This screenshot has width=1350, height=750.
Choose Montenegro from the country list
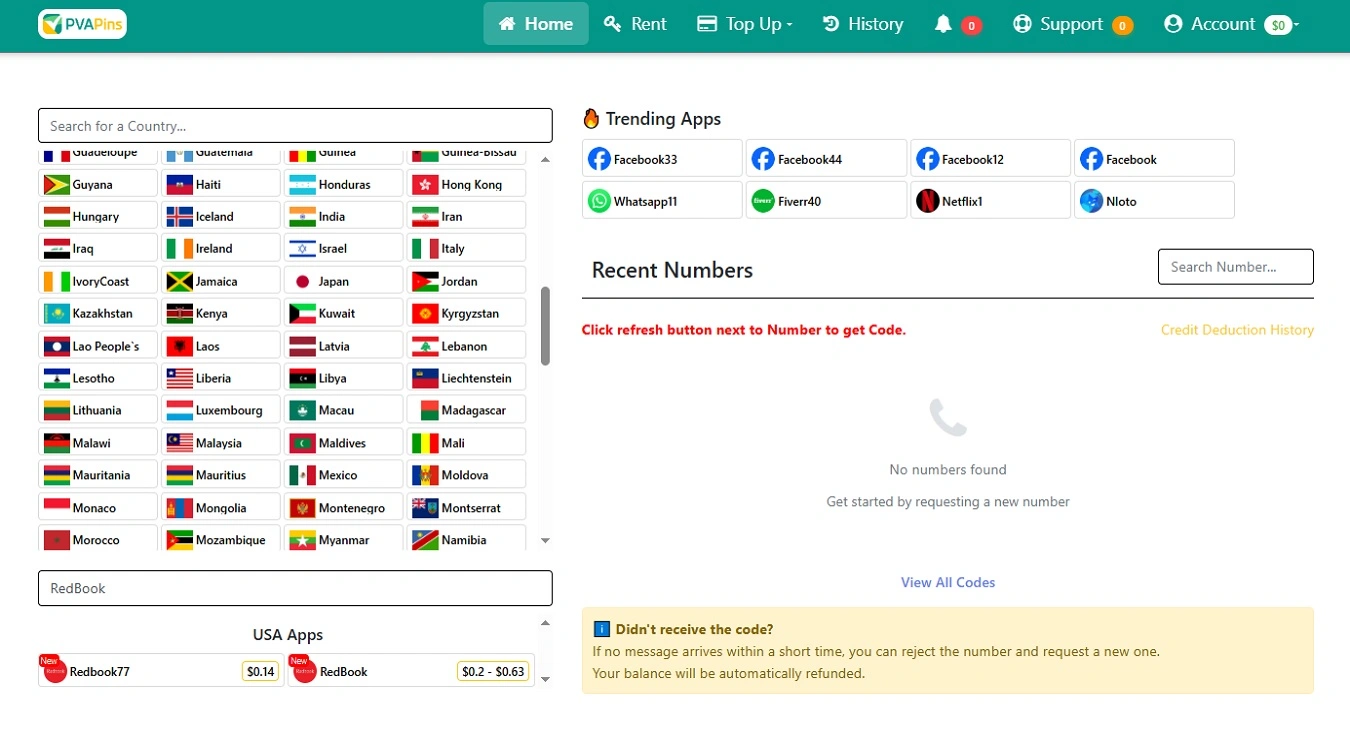[x=344, y=507]
